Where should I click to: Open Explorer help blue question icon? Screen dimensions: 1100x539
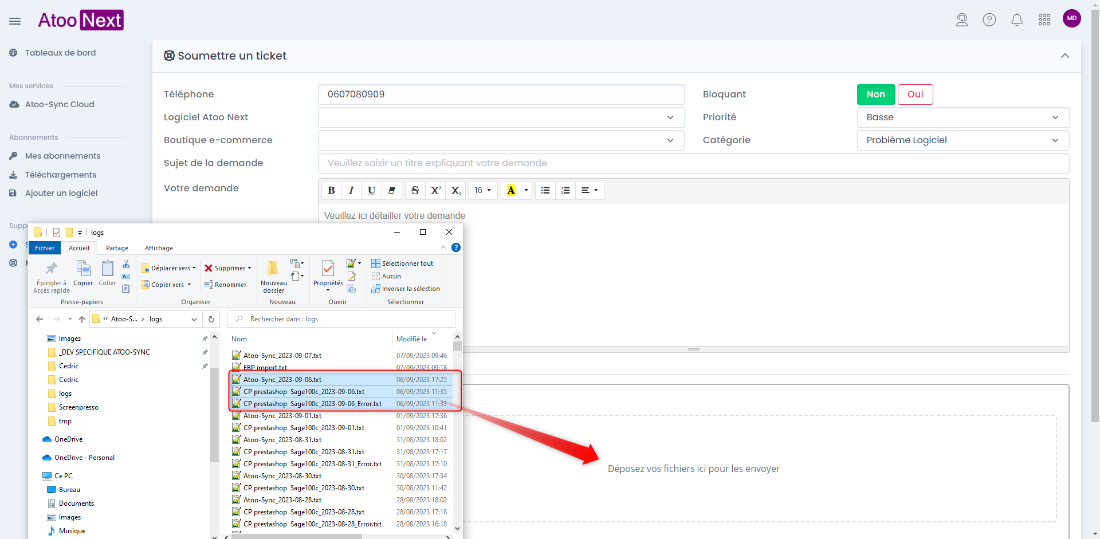(456, 248)
